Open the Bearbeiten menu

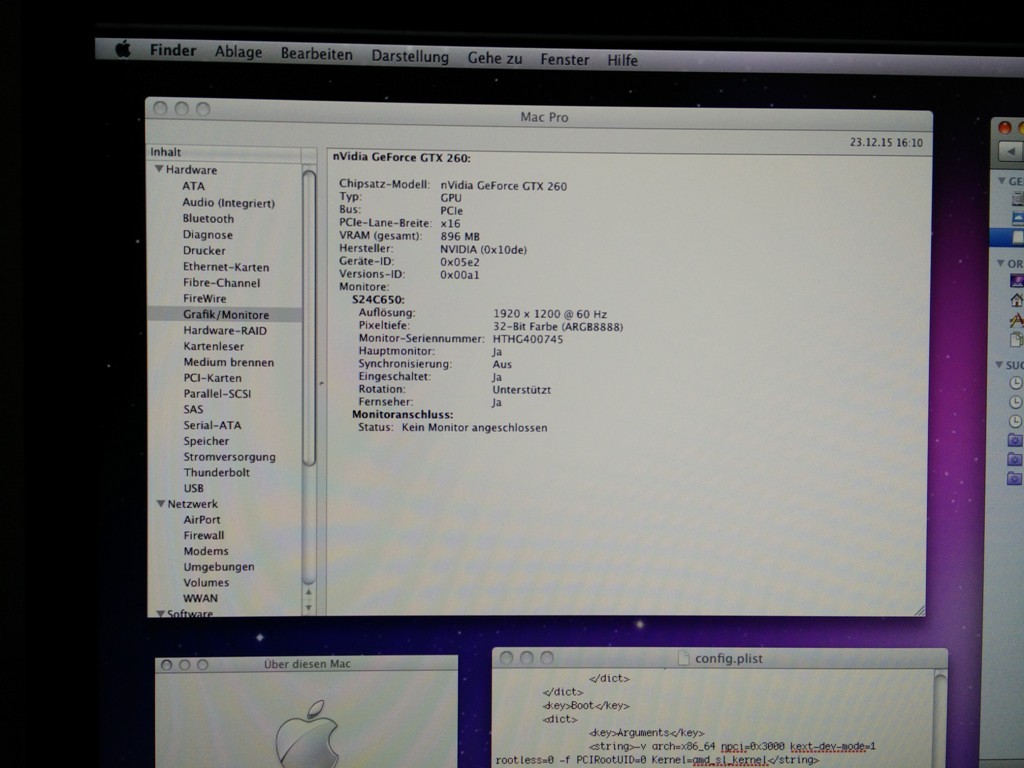317,54
